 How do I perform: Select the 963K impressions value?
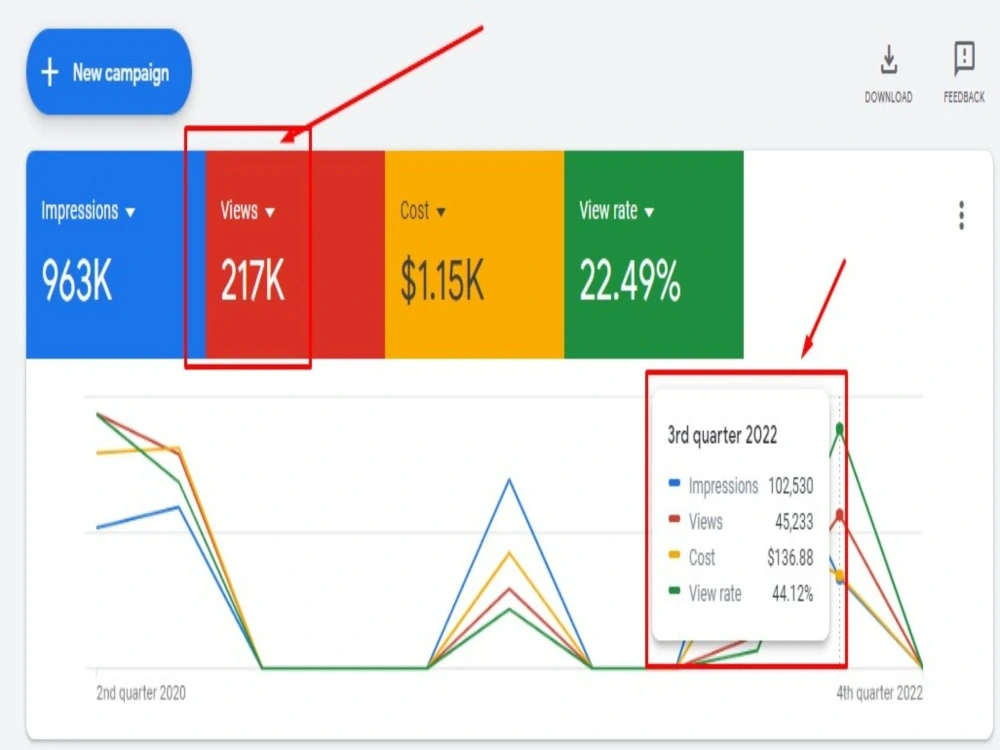77,281
